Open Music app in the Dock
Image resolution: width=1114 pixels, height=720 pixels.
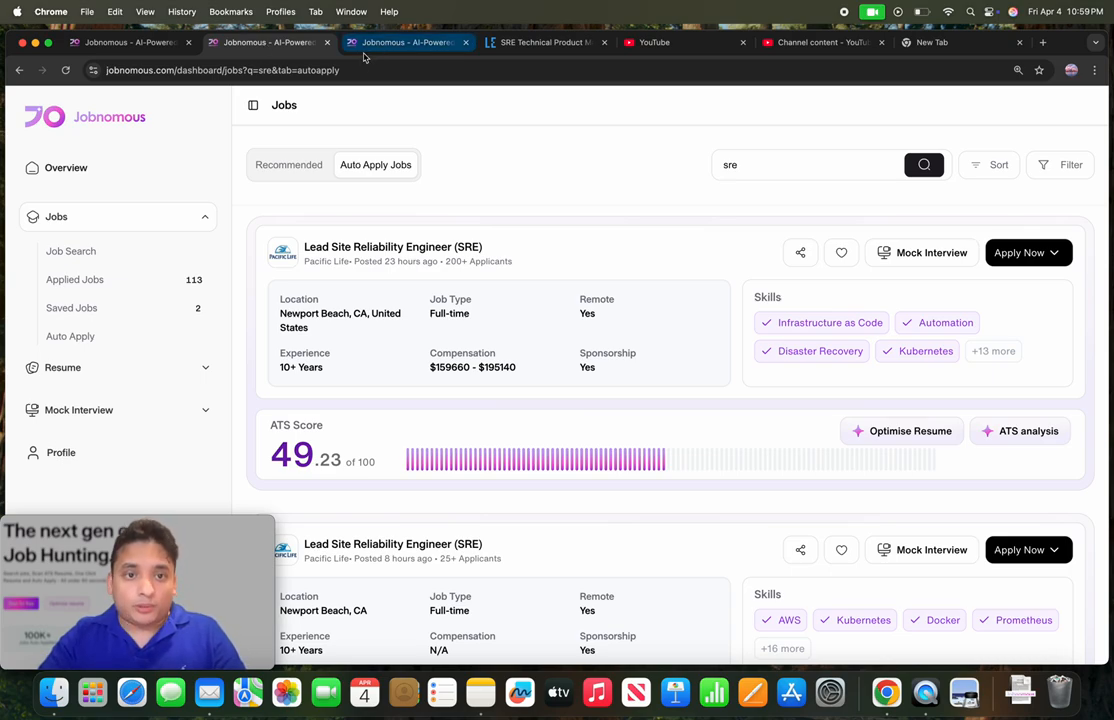[597, 692]
